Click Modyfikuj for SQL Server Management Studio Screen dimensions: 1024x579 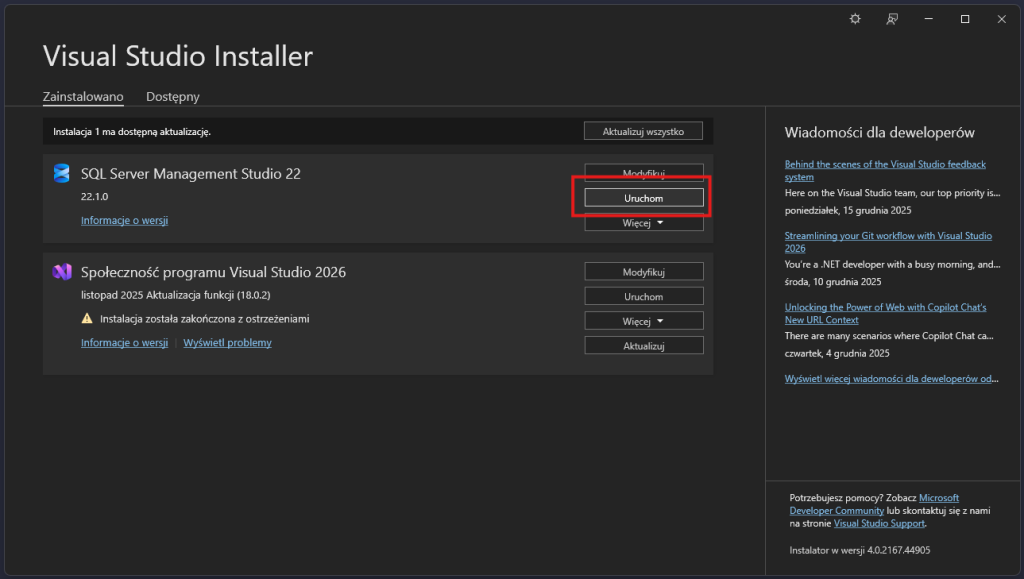click(x=643, y=173)
